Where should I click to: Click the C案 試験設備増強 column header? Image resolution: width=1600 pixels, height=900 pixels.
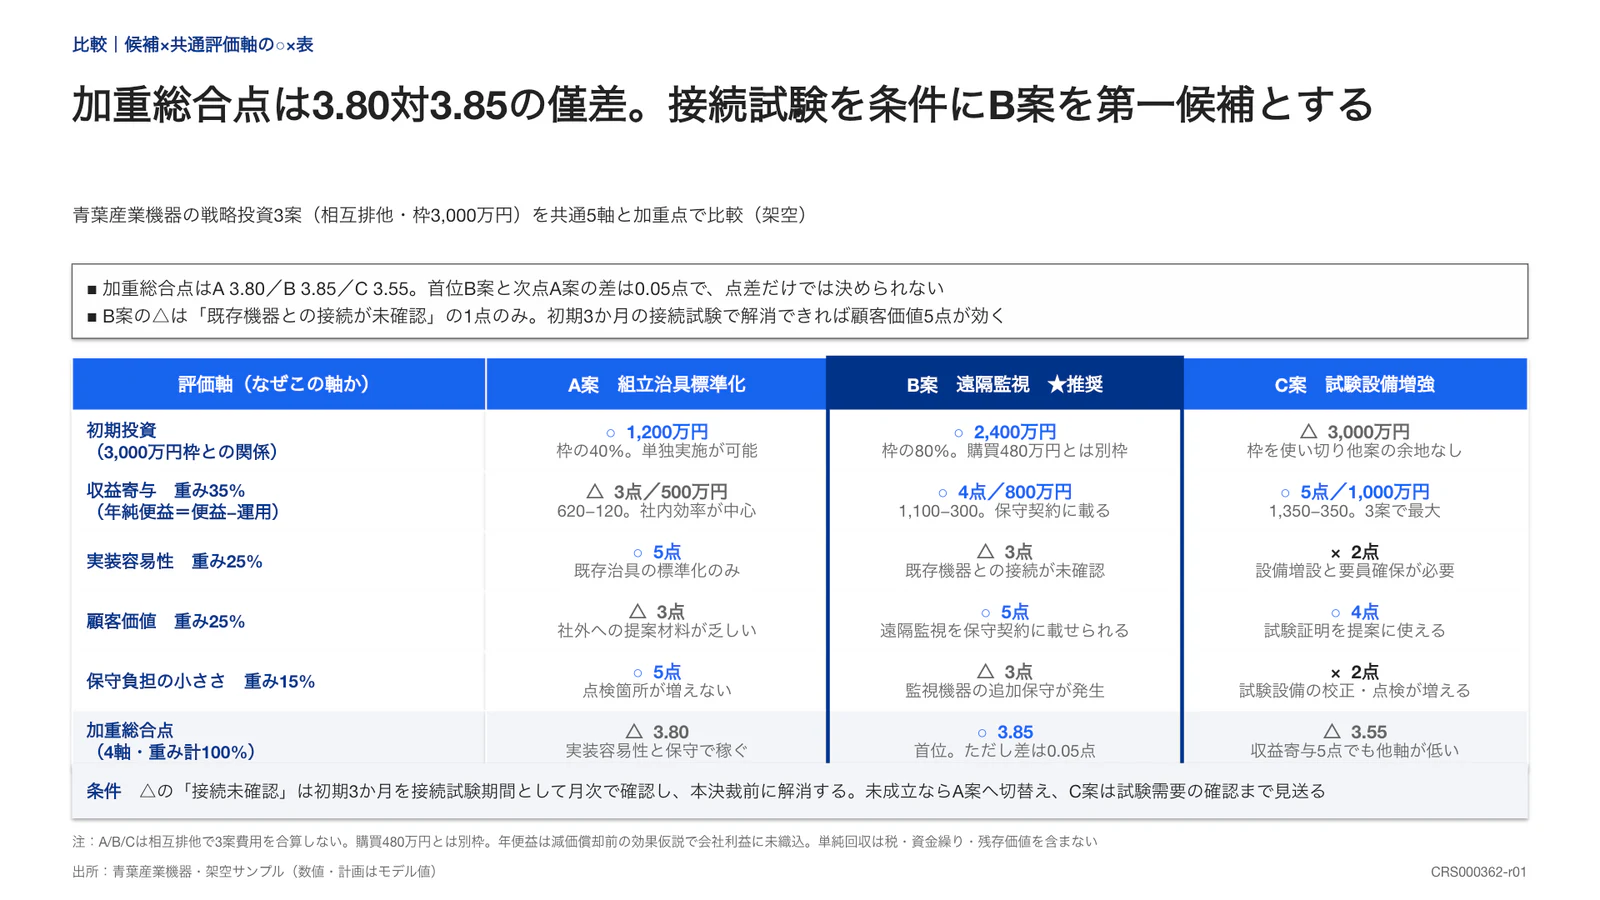1355,384
